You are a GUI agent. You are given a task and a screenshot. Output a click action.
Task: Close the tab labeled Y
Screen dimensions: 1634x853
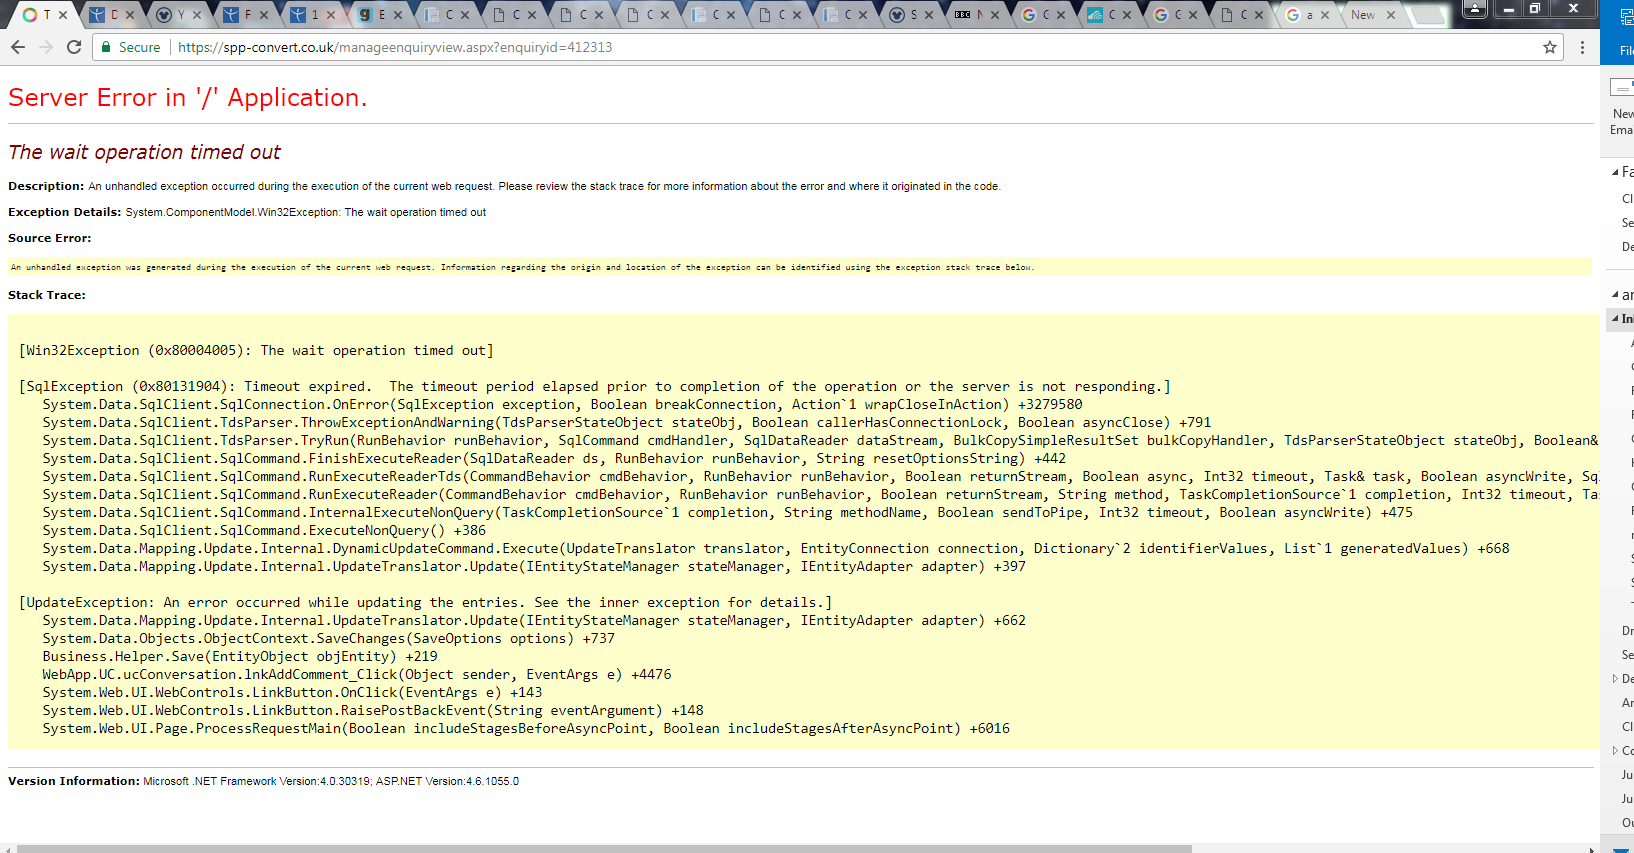click(197, 15)
